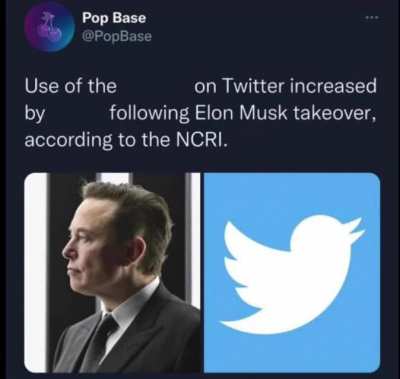Click the bird's beak in Twitter logo
Screen dimensions: 400x379
(356, 229)
